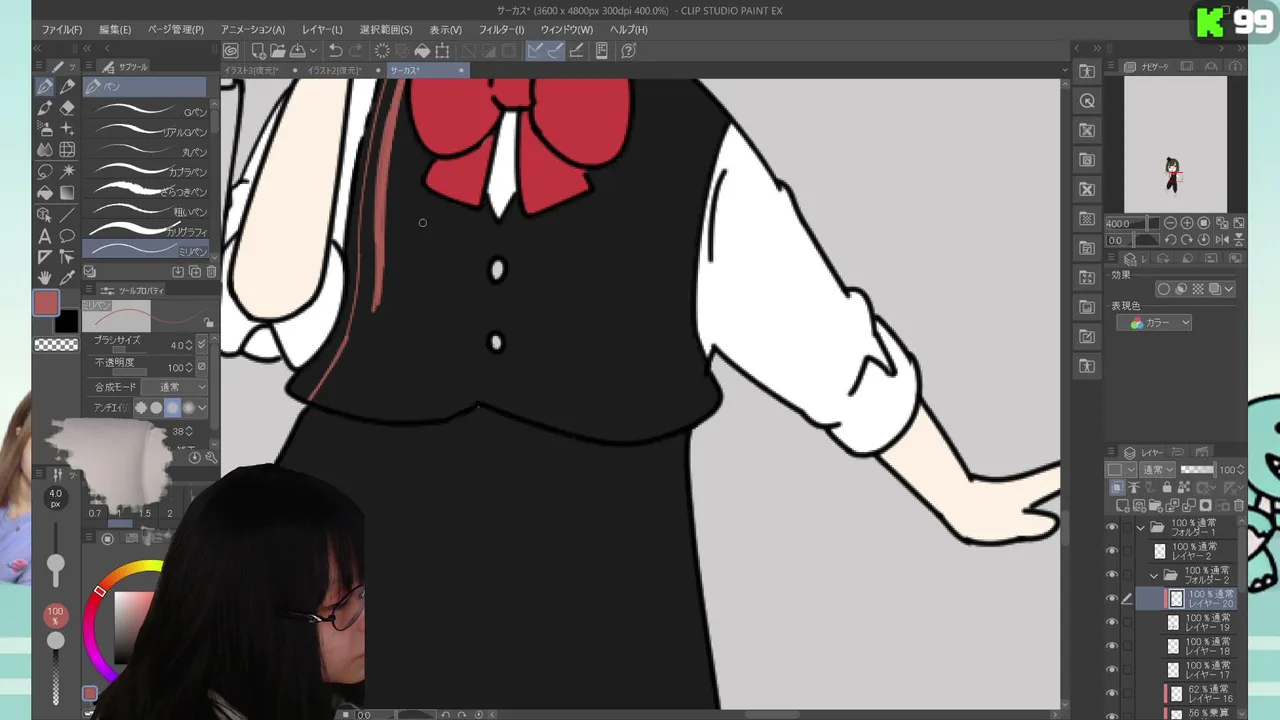
Task: Toggle visibility of レイヤー 20
Action: click(x=1112, y=599)
